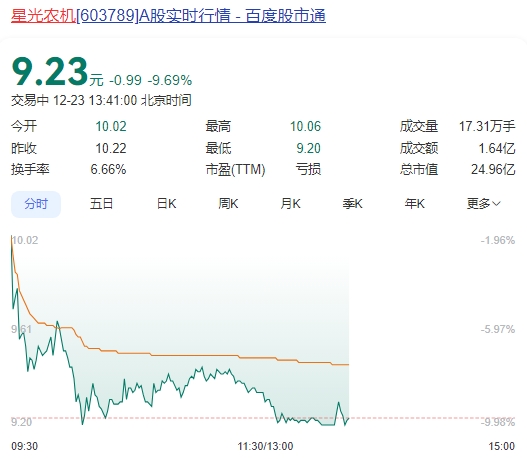
Task: Click the 今开 value 10.02
Action: [x=111, y=126]
